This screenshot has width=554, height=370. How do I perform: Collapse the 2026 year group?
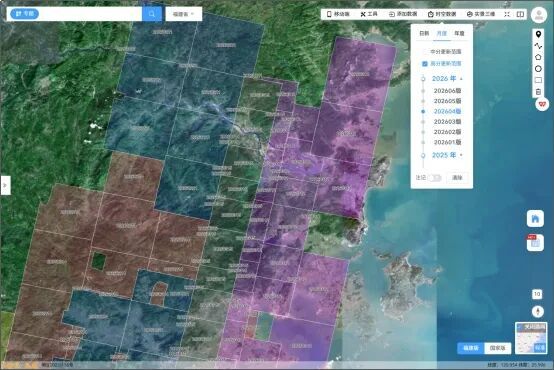coord(461,79)
